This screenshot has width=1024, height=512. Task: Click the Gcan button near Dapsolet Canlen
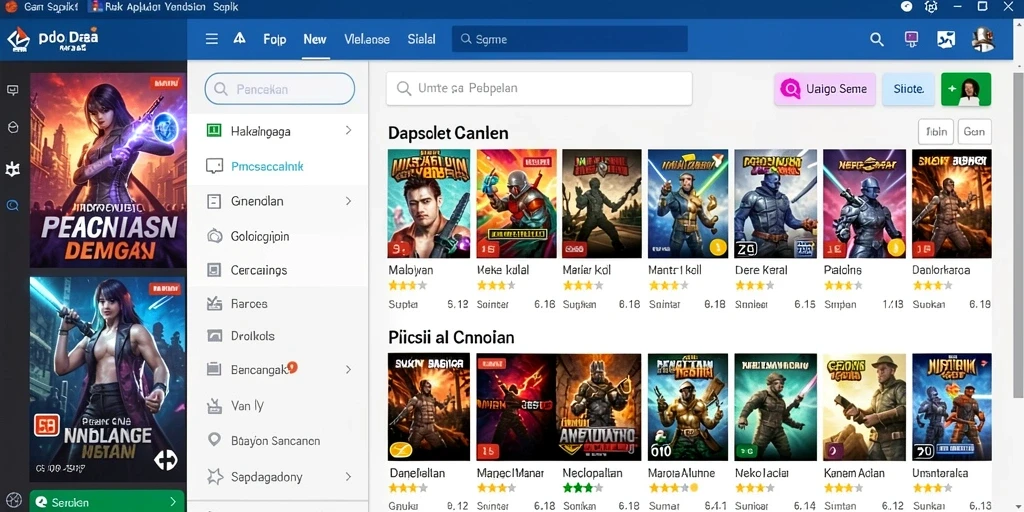pyautogui.click(x=974, y=131)
